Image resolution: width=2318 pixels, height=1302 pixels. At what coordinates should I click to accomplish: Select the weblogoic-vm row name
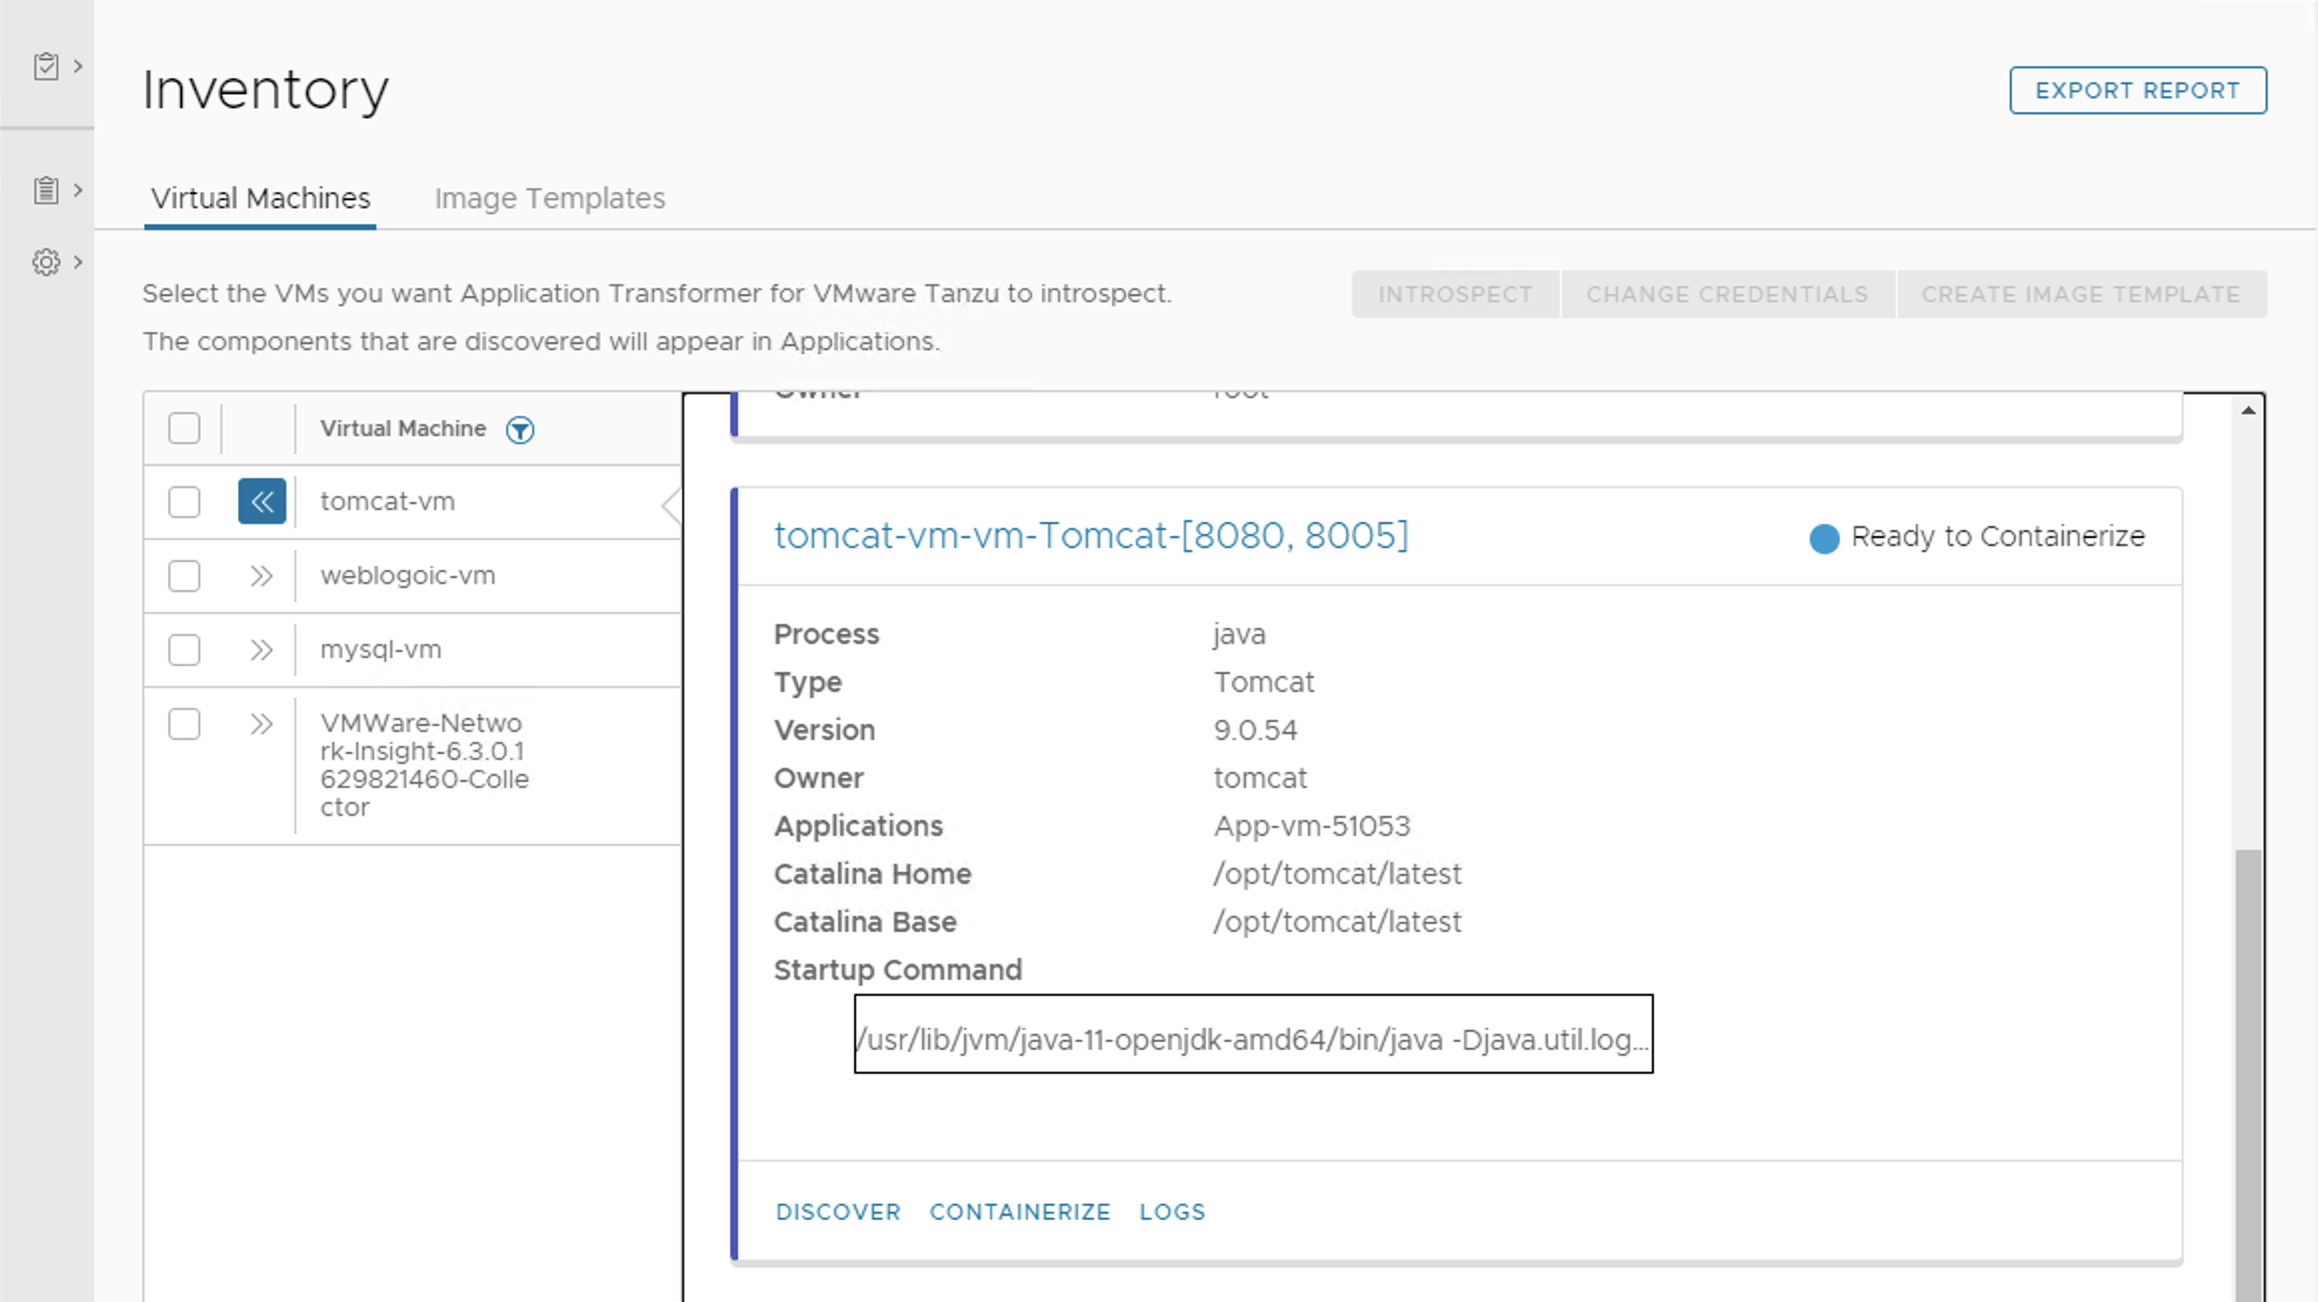click(407, 576)
